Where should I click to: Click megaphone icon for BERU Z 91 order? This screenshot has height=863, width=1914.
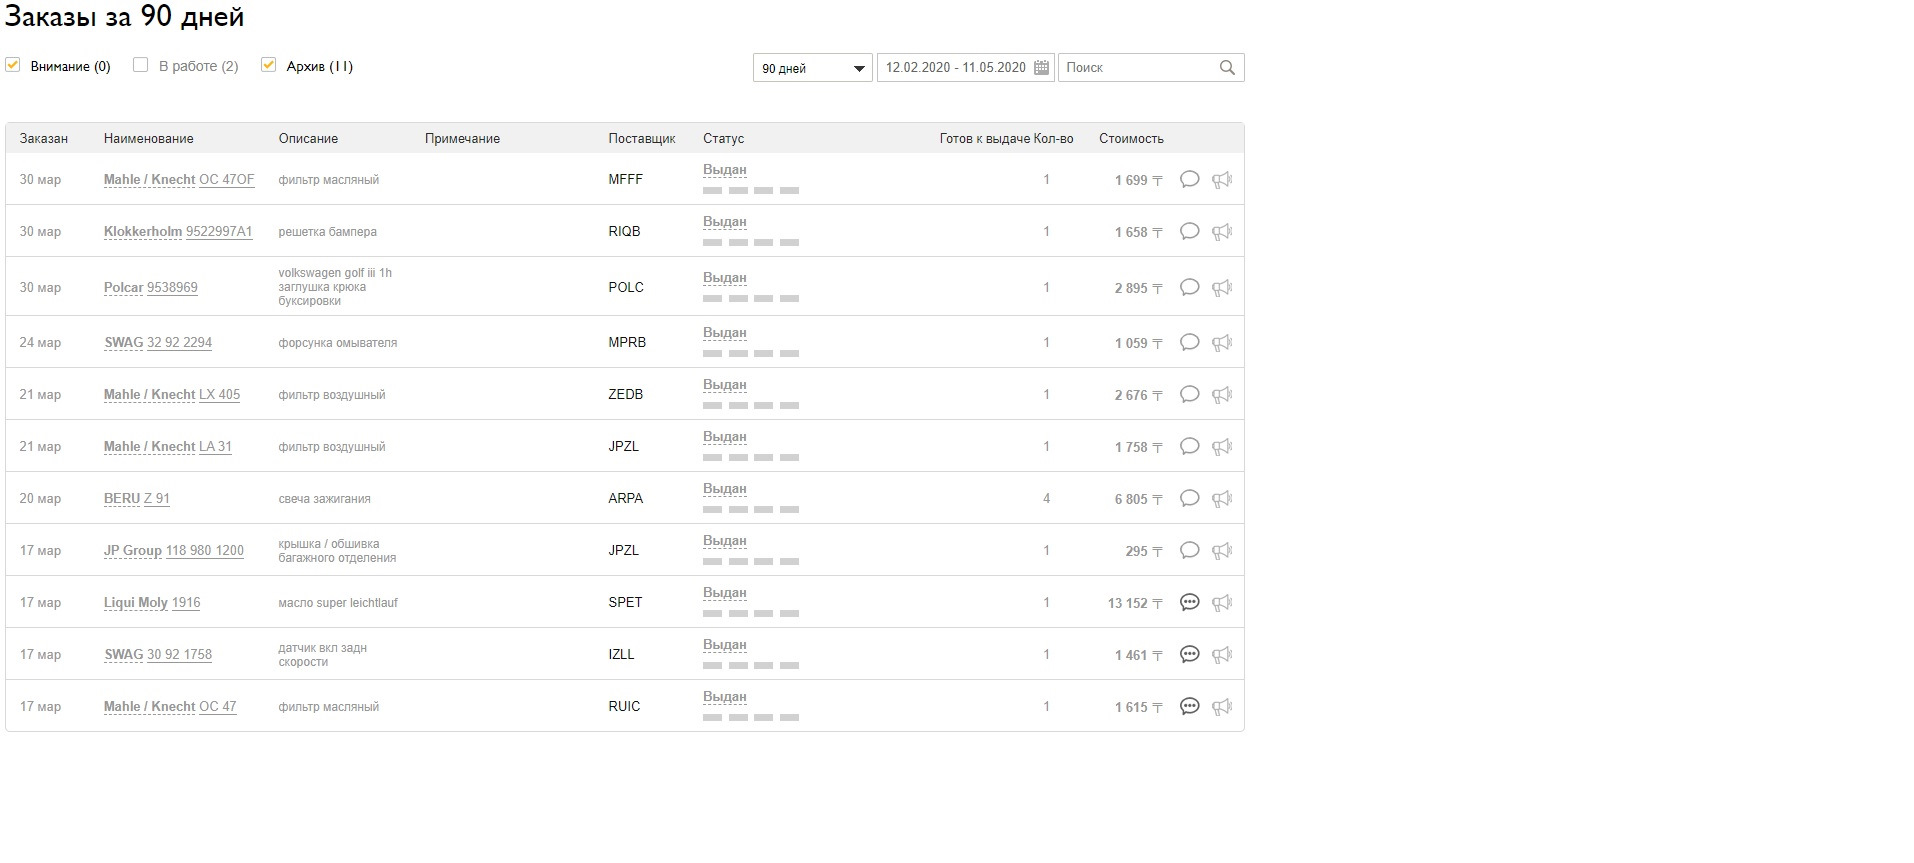pyautogui.click(x=1221, y=499)
